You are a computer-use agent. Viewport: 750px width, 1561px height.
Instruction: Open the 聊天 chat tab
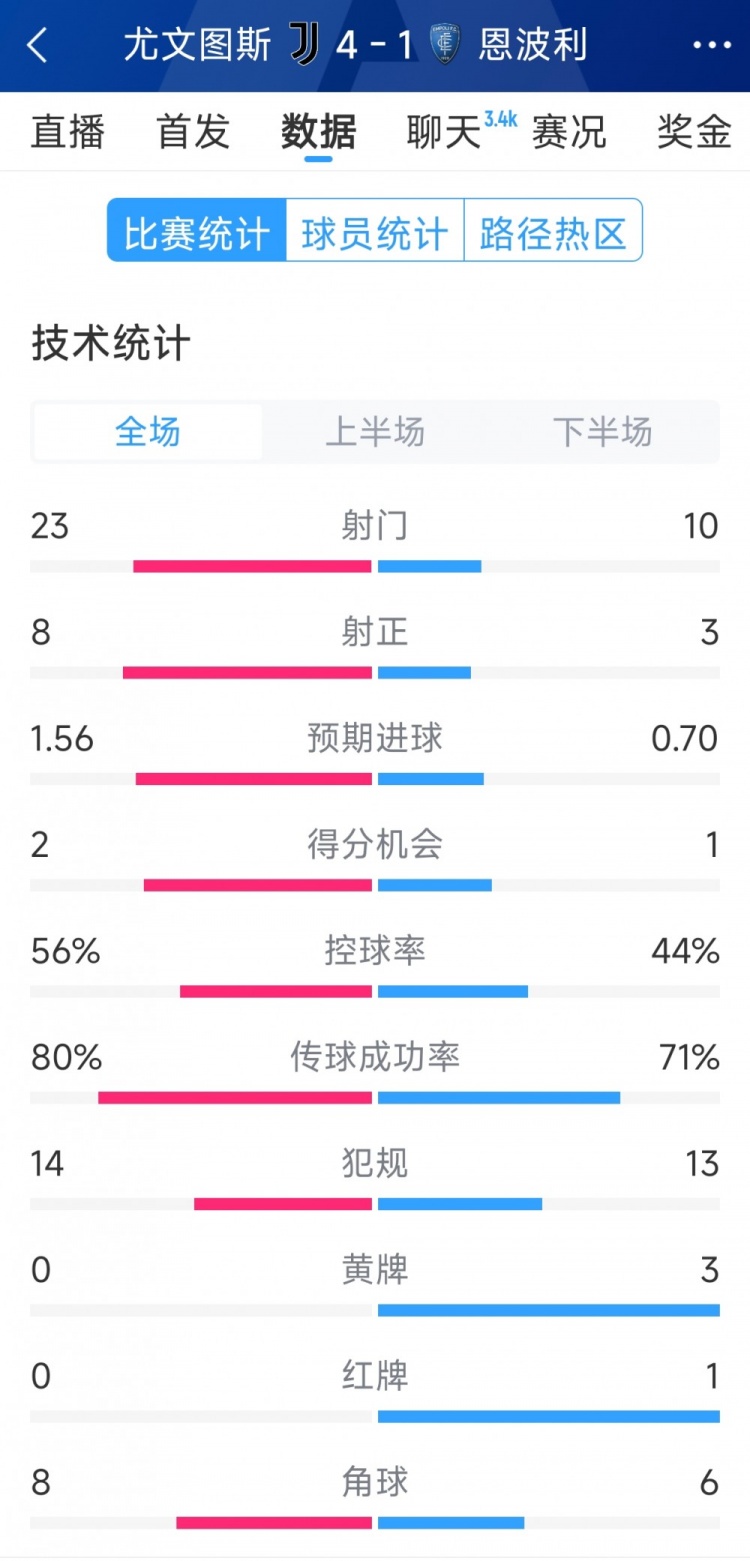pyautogui.click(x=445, y=131)
